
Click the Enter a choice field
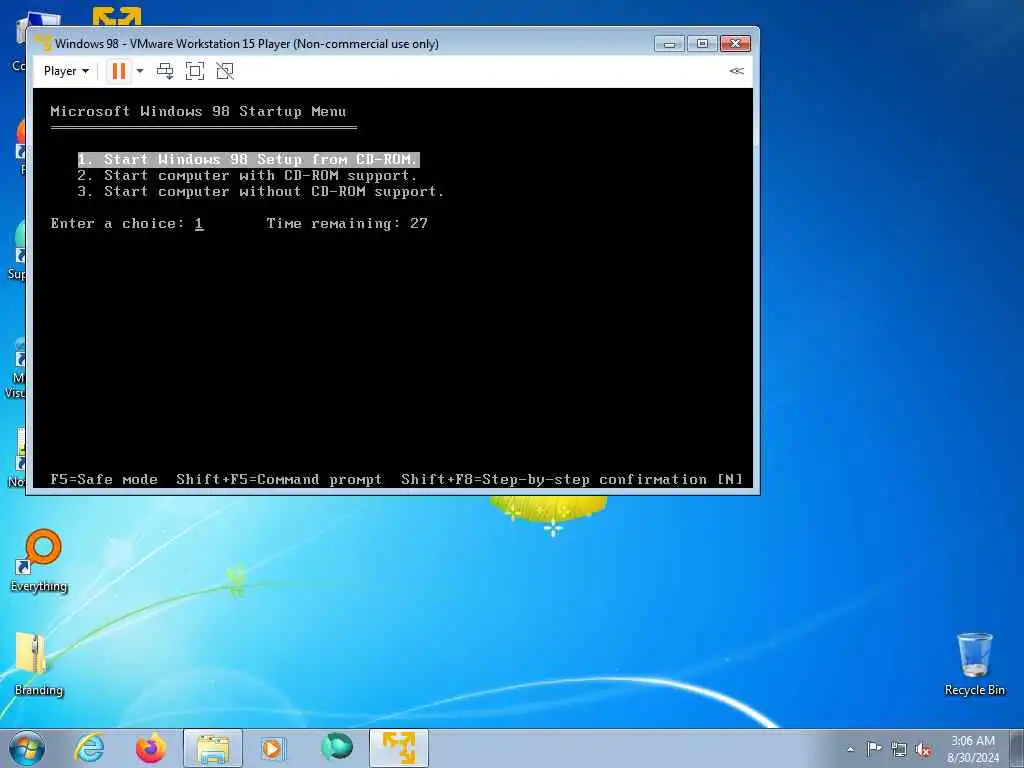point(199,224)
